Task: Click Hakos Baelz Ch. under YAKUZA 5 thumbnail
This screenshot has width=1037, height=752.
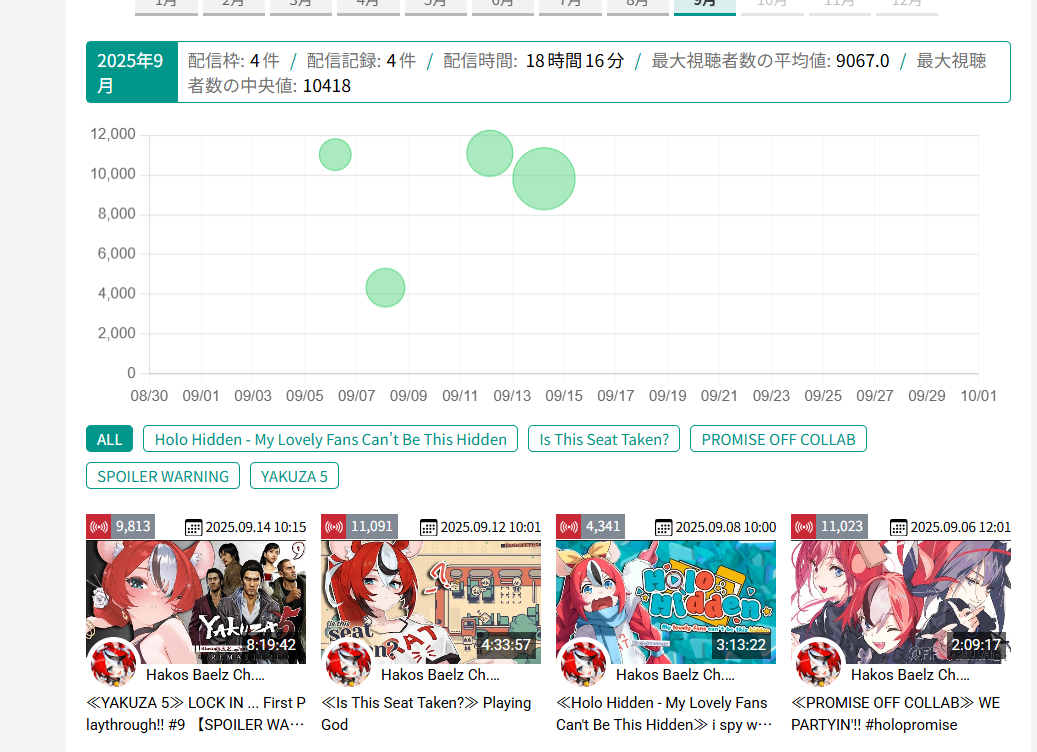Action: pos(205,675)
